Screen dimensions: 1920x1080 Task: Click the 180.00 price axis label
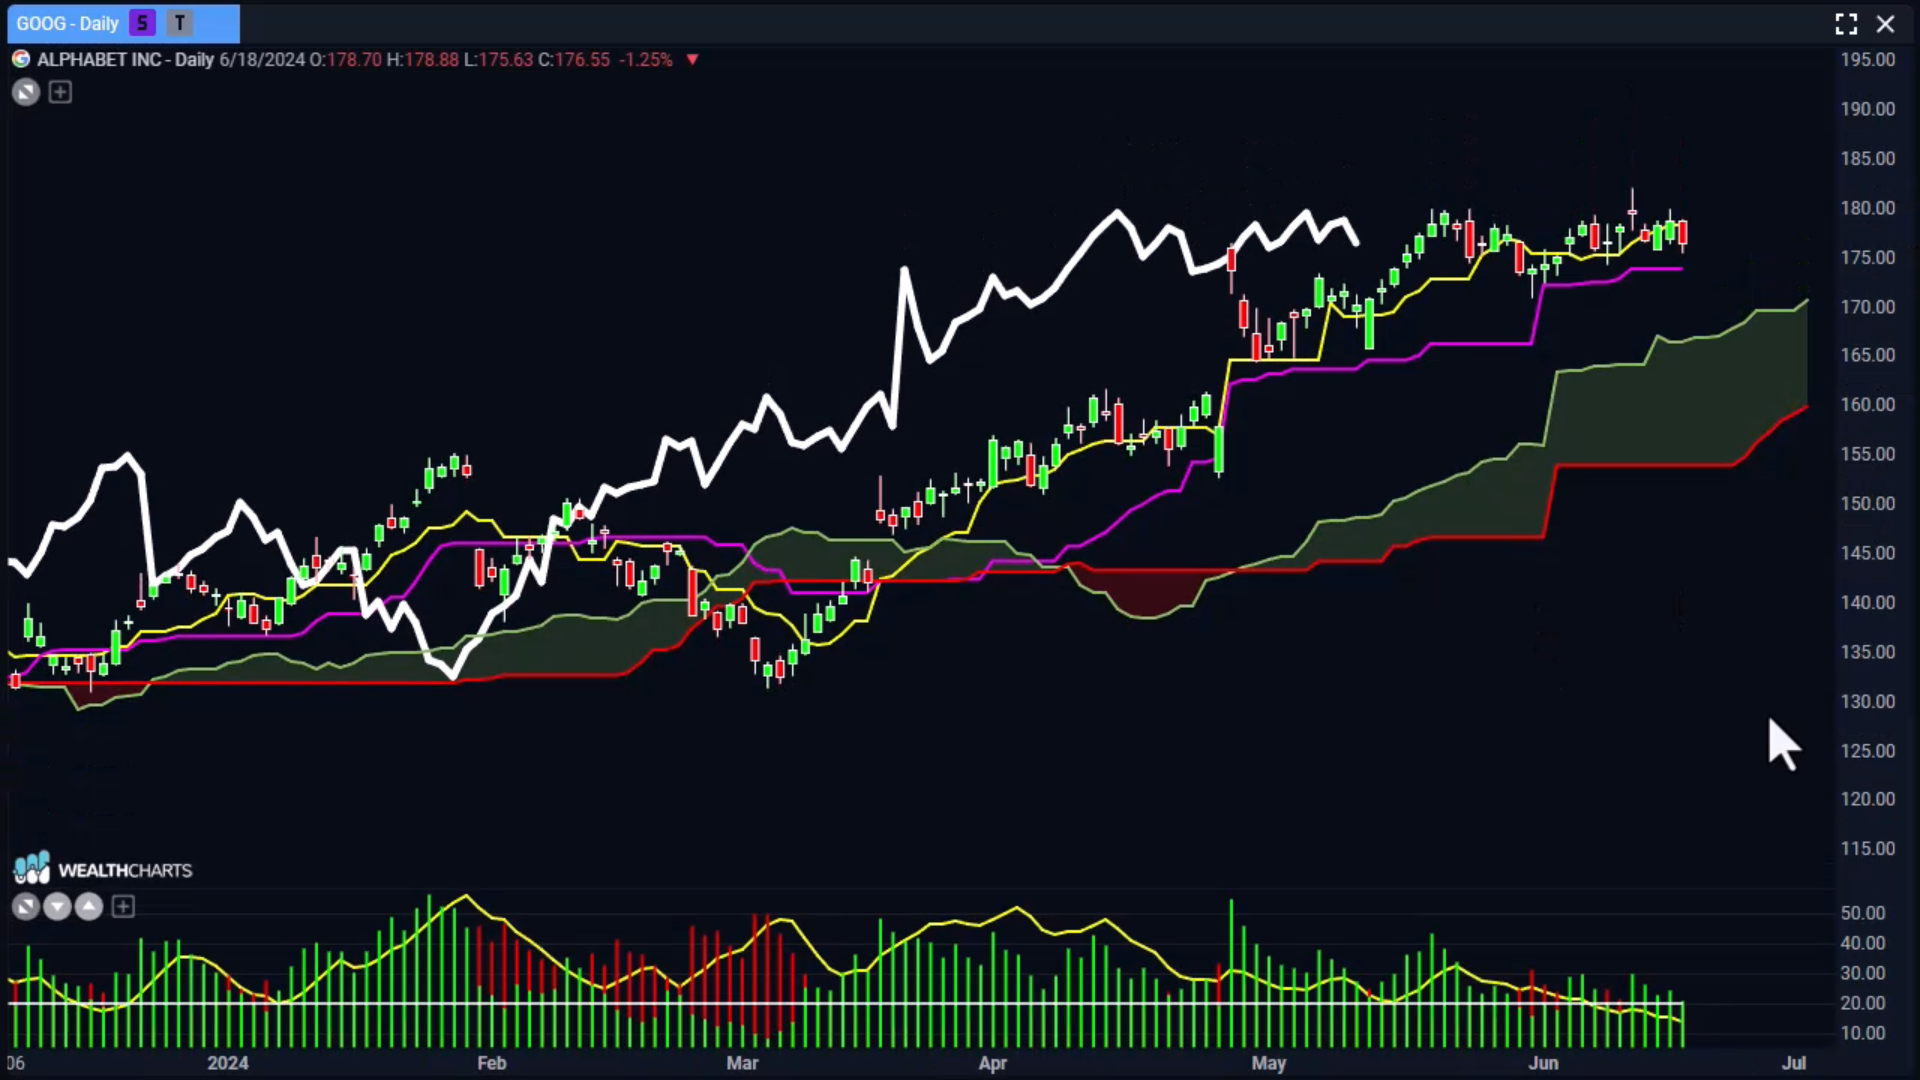click(1868, 208)
